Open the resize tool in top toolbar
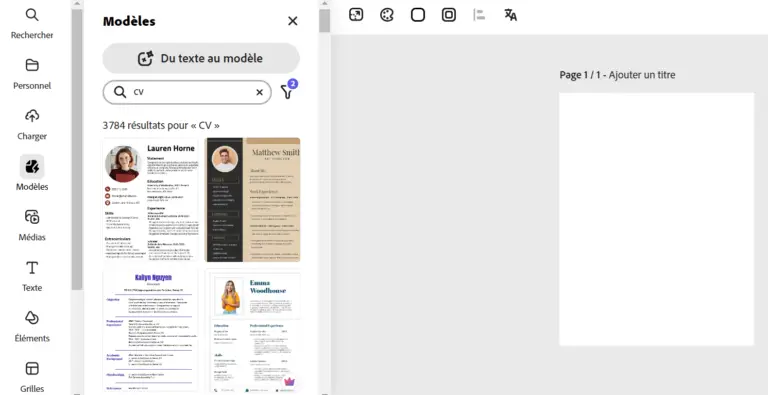This screenshot has height=395, width=768. (x=356, y=15)
